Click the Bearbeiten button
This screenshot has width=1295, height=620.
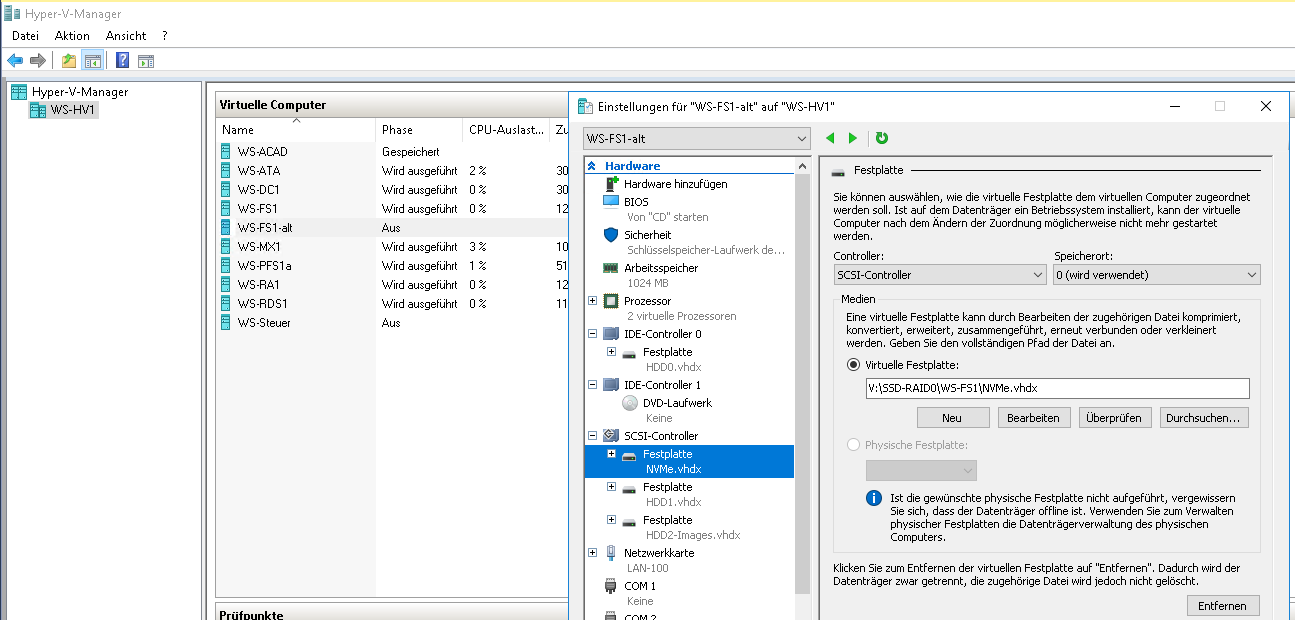1033,418
